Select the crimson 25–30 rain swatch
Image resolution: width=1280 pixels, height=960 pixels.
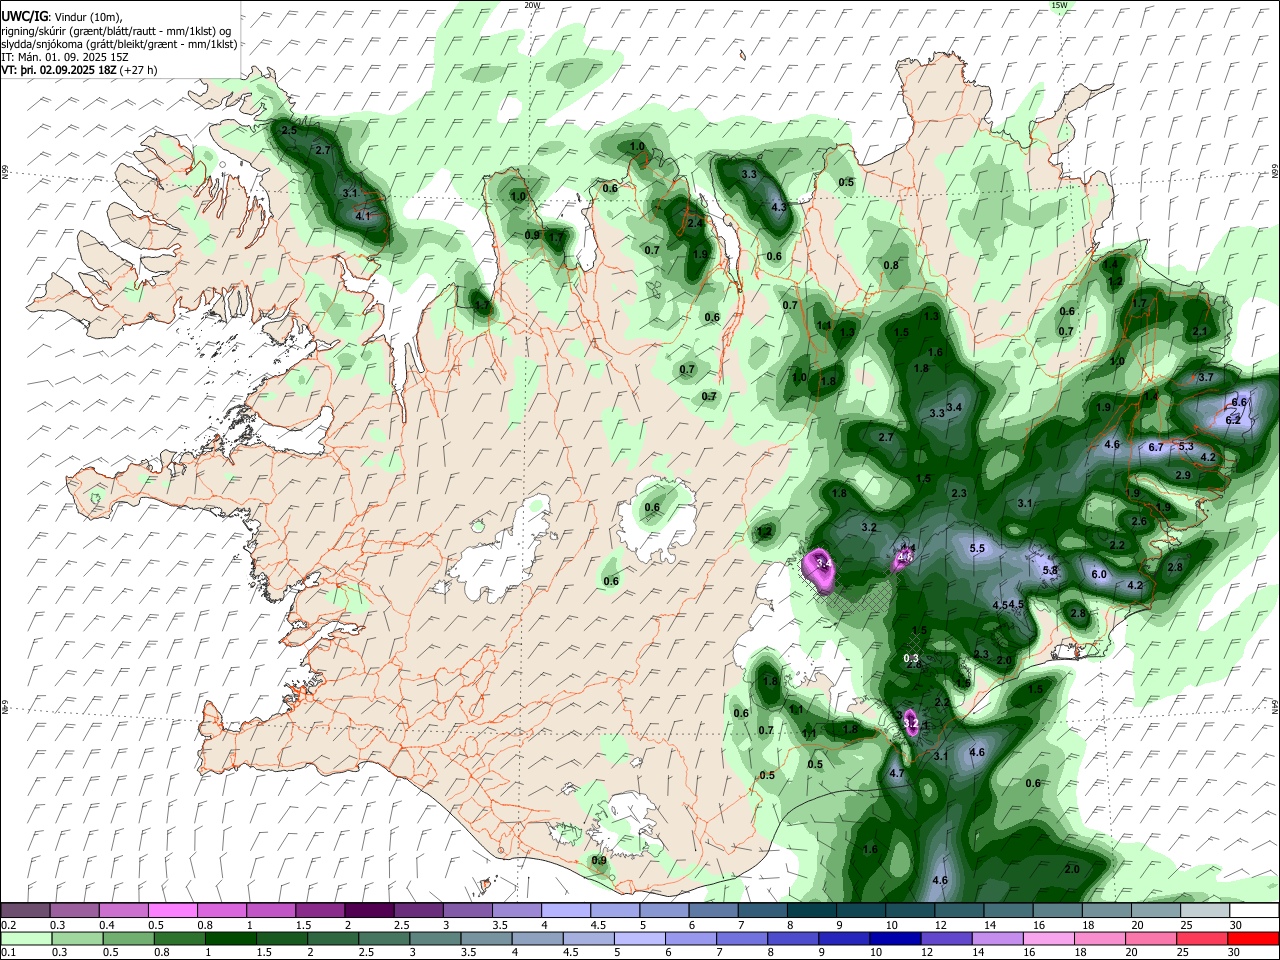[x=1203, y=938]
